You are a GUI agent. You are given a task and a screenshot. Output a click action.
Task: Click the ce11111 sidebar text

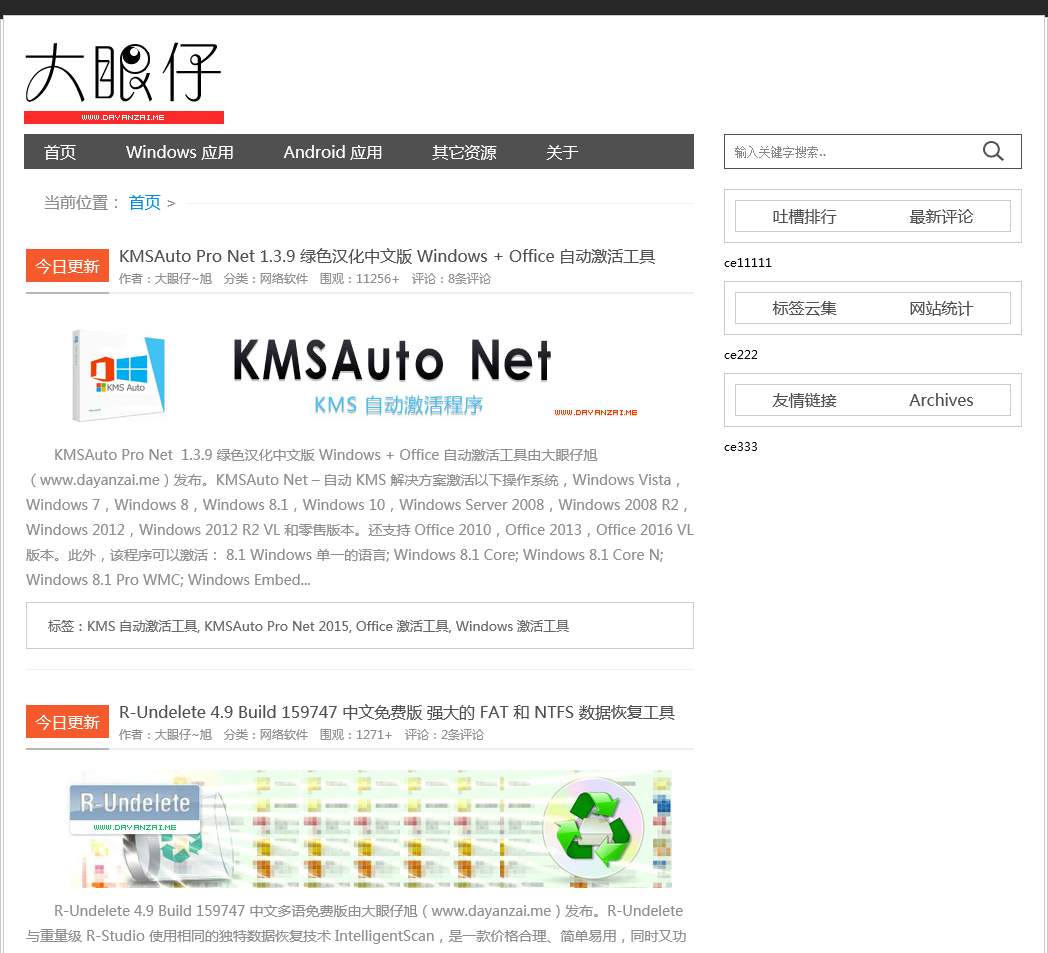[x=747, y=263]
